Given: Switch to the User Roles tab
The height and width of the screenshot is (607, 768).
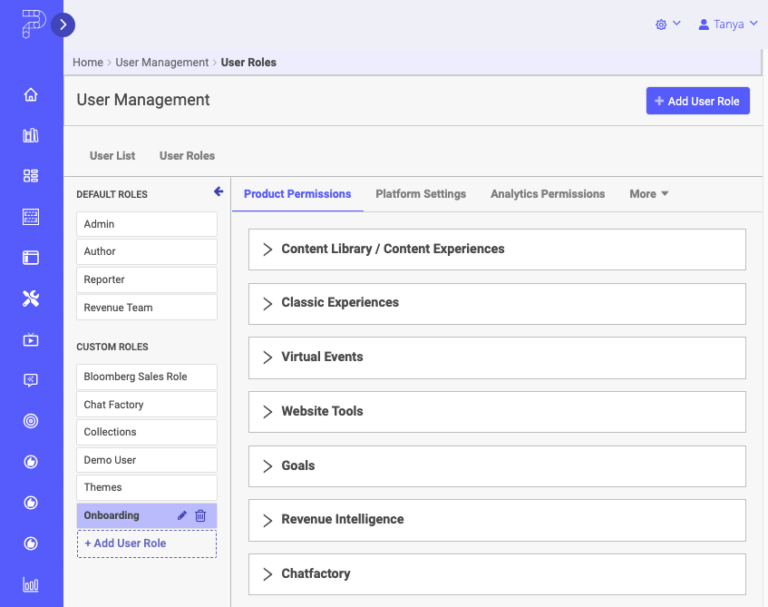Looking at the screenshot, I should (x=187, y=156).
